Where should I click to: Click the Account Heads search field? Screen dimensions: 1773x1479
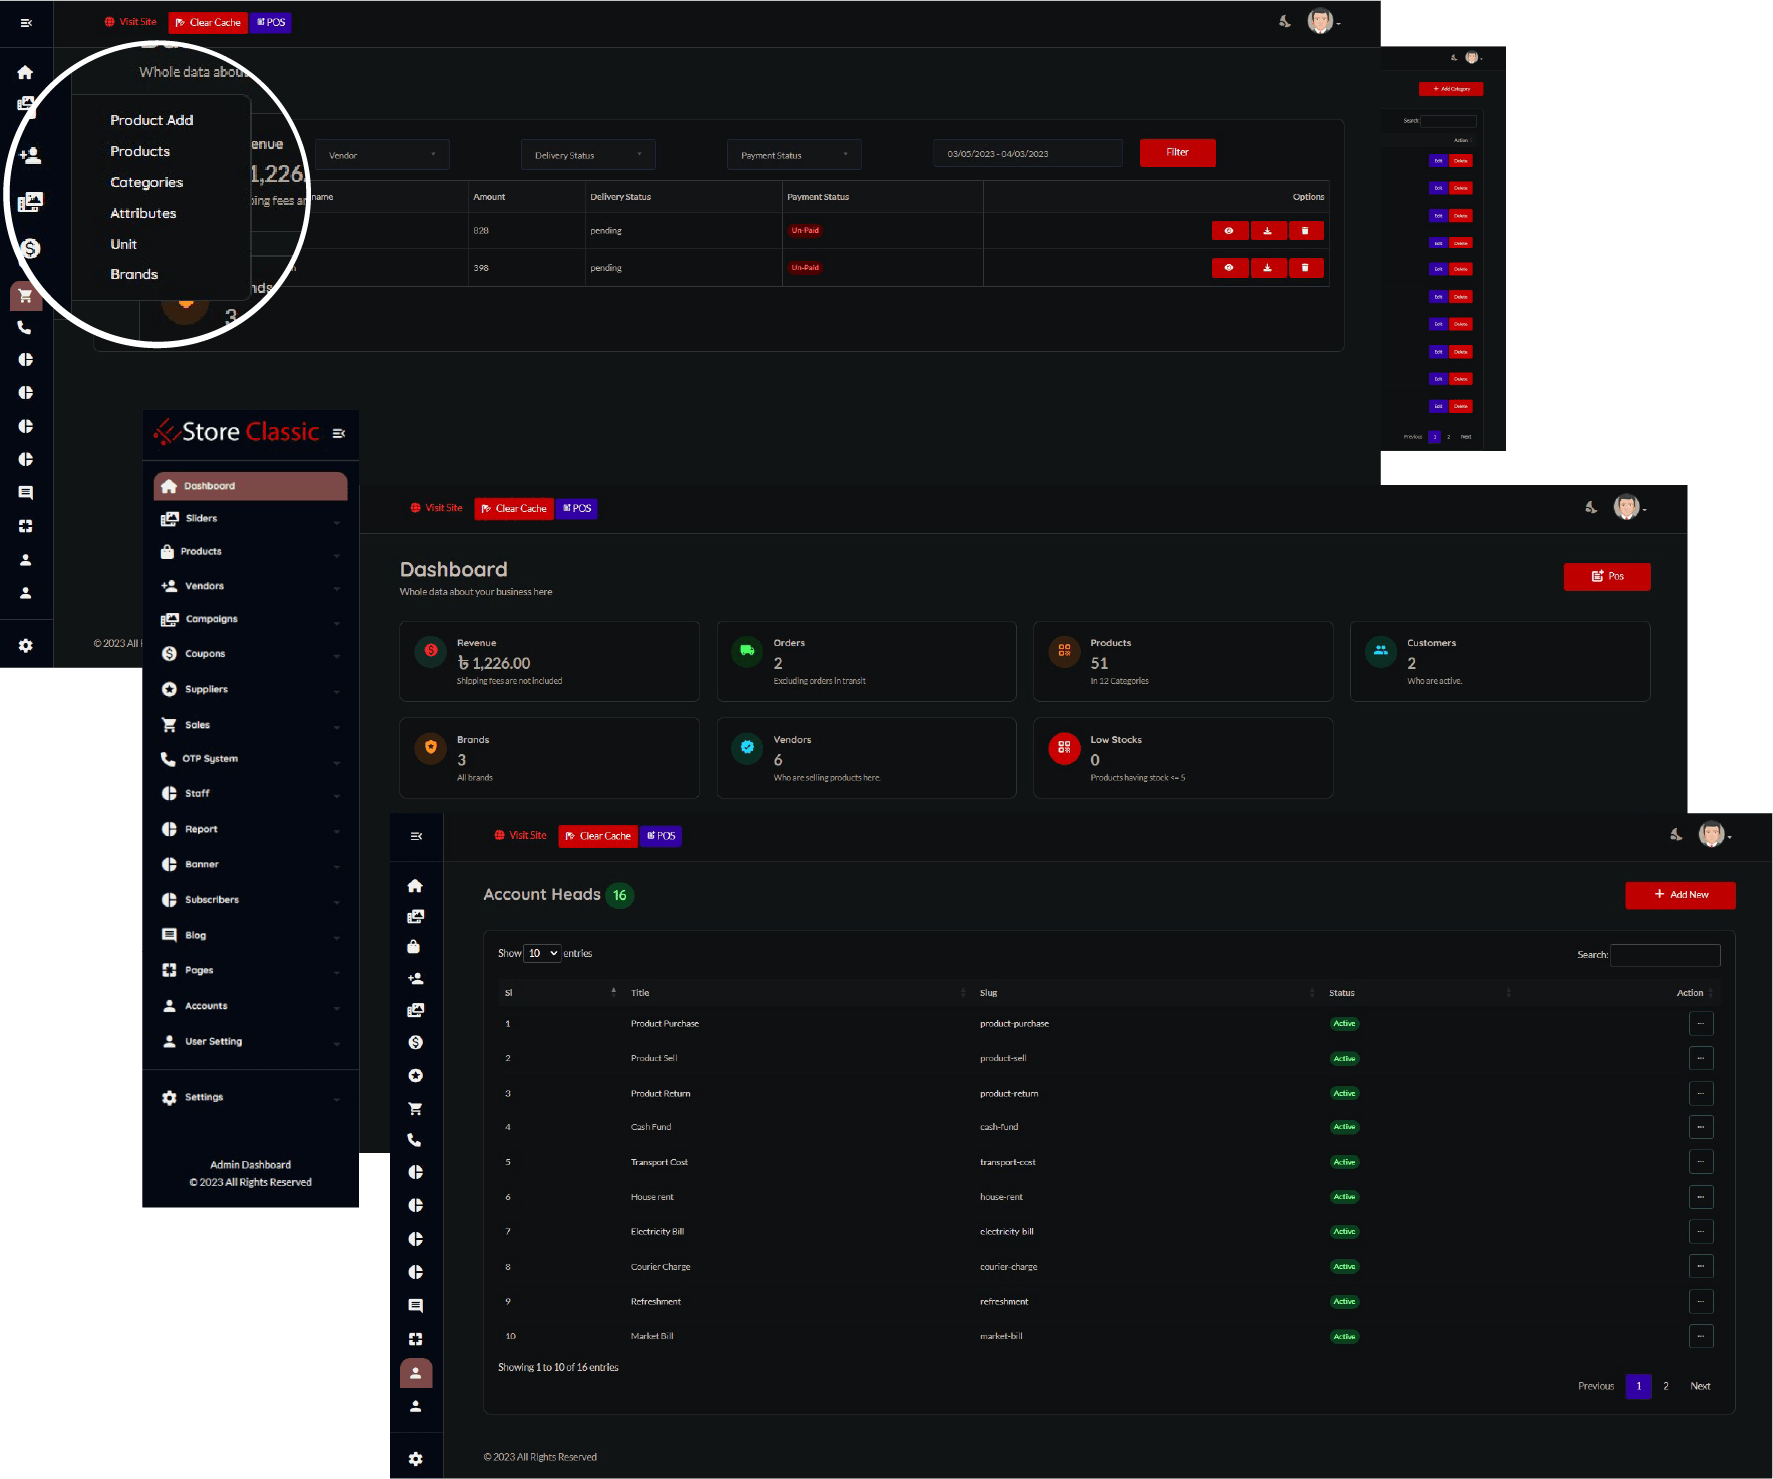[1665, 955]
